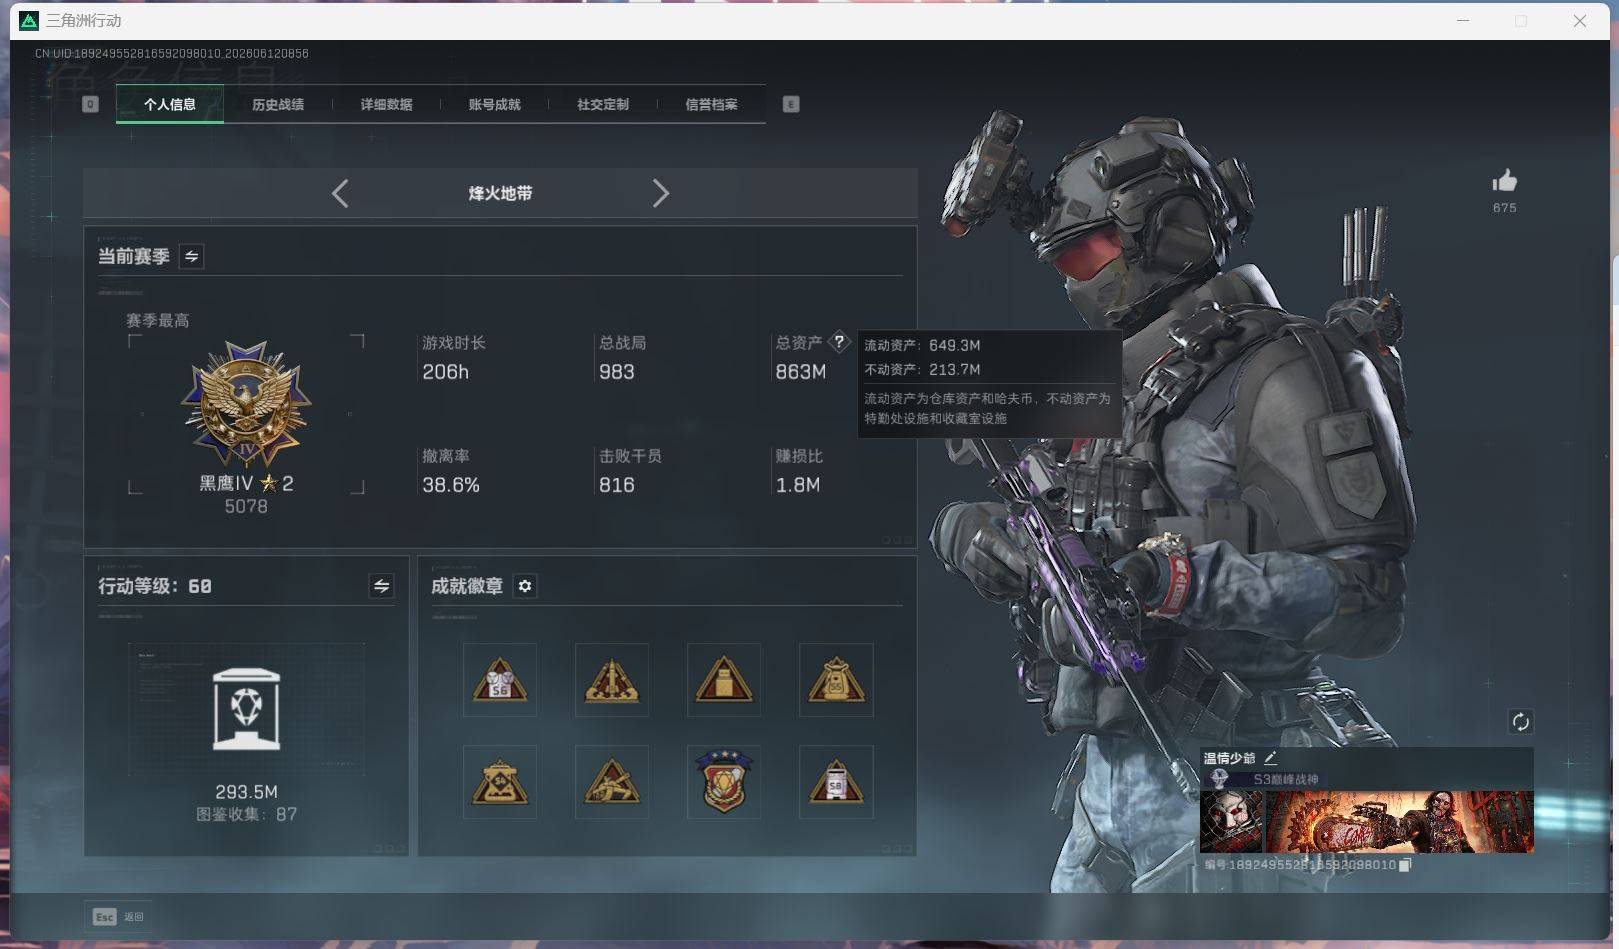Open the chainsaw banner card image
1619x949 pixels.
click(x=1399, y=822)
